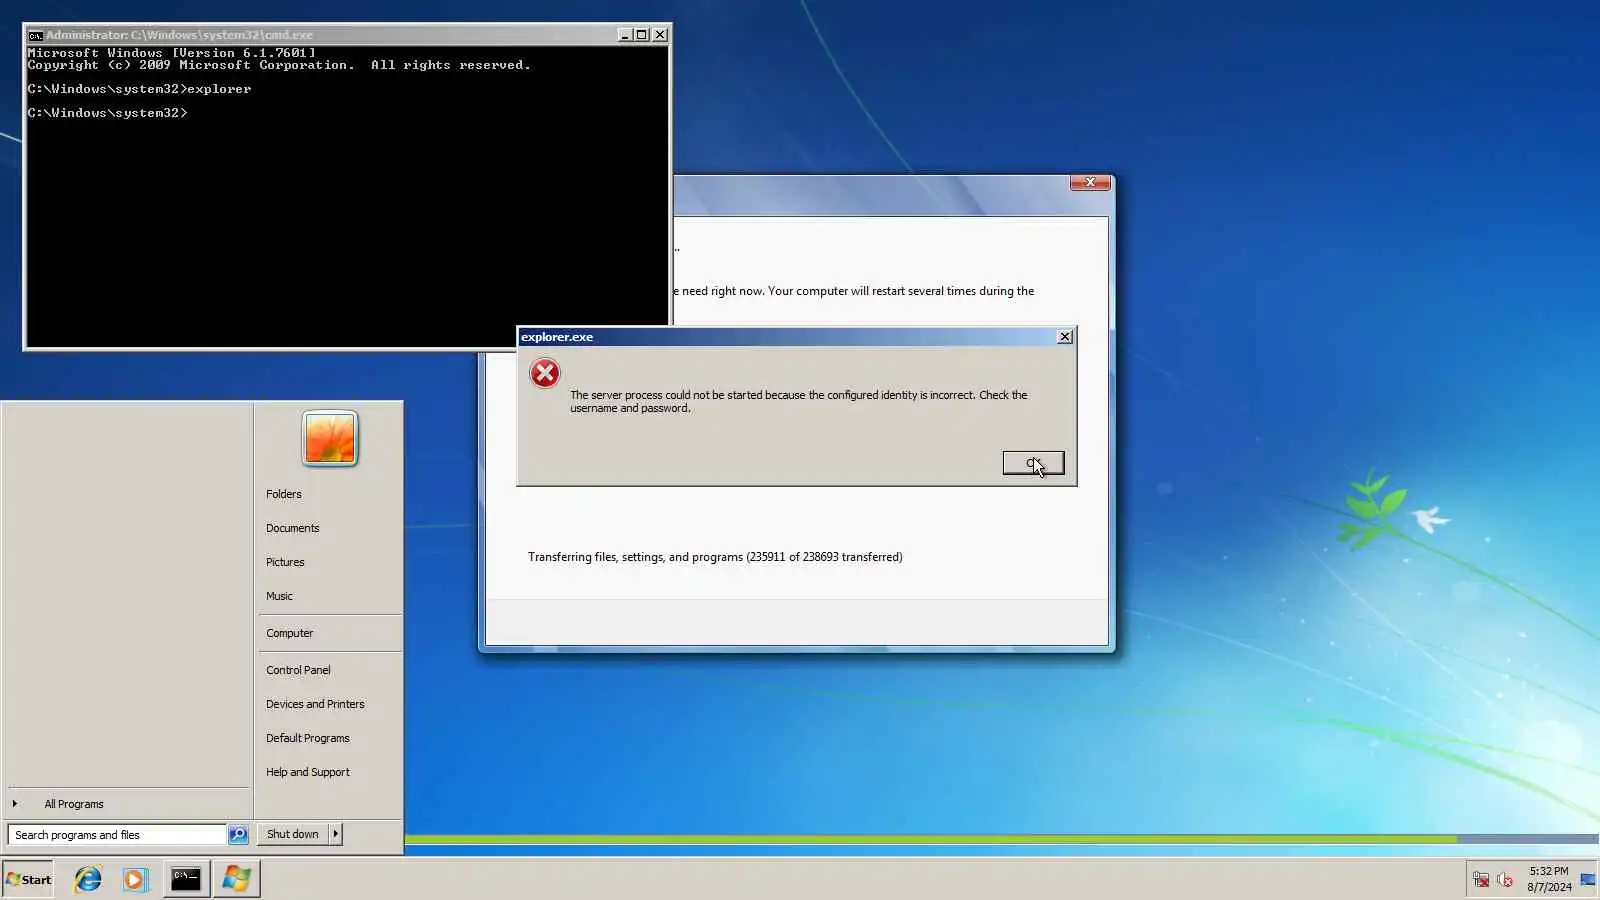This screenshot has width=1600, height=900.
Task: Maximize the Command Prompt window
Action: 642,35
